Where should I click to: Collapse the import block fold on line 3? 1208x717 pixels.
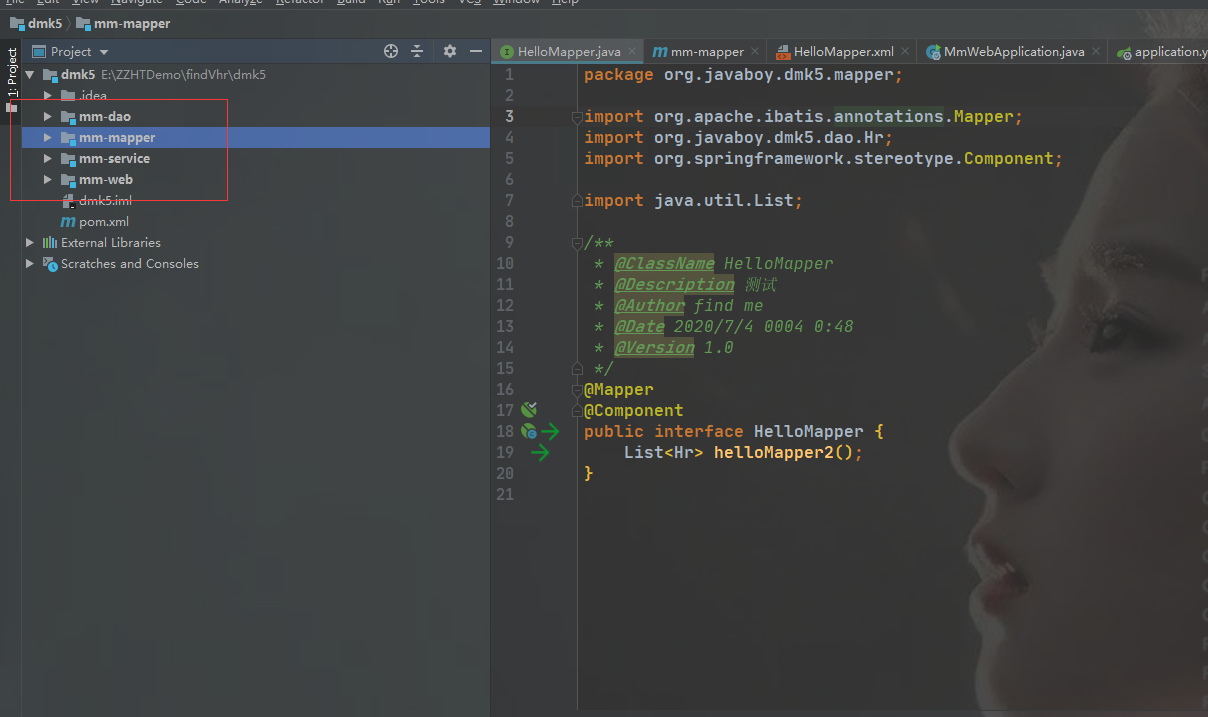pyautogui.click(x=577, y=117)
